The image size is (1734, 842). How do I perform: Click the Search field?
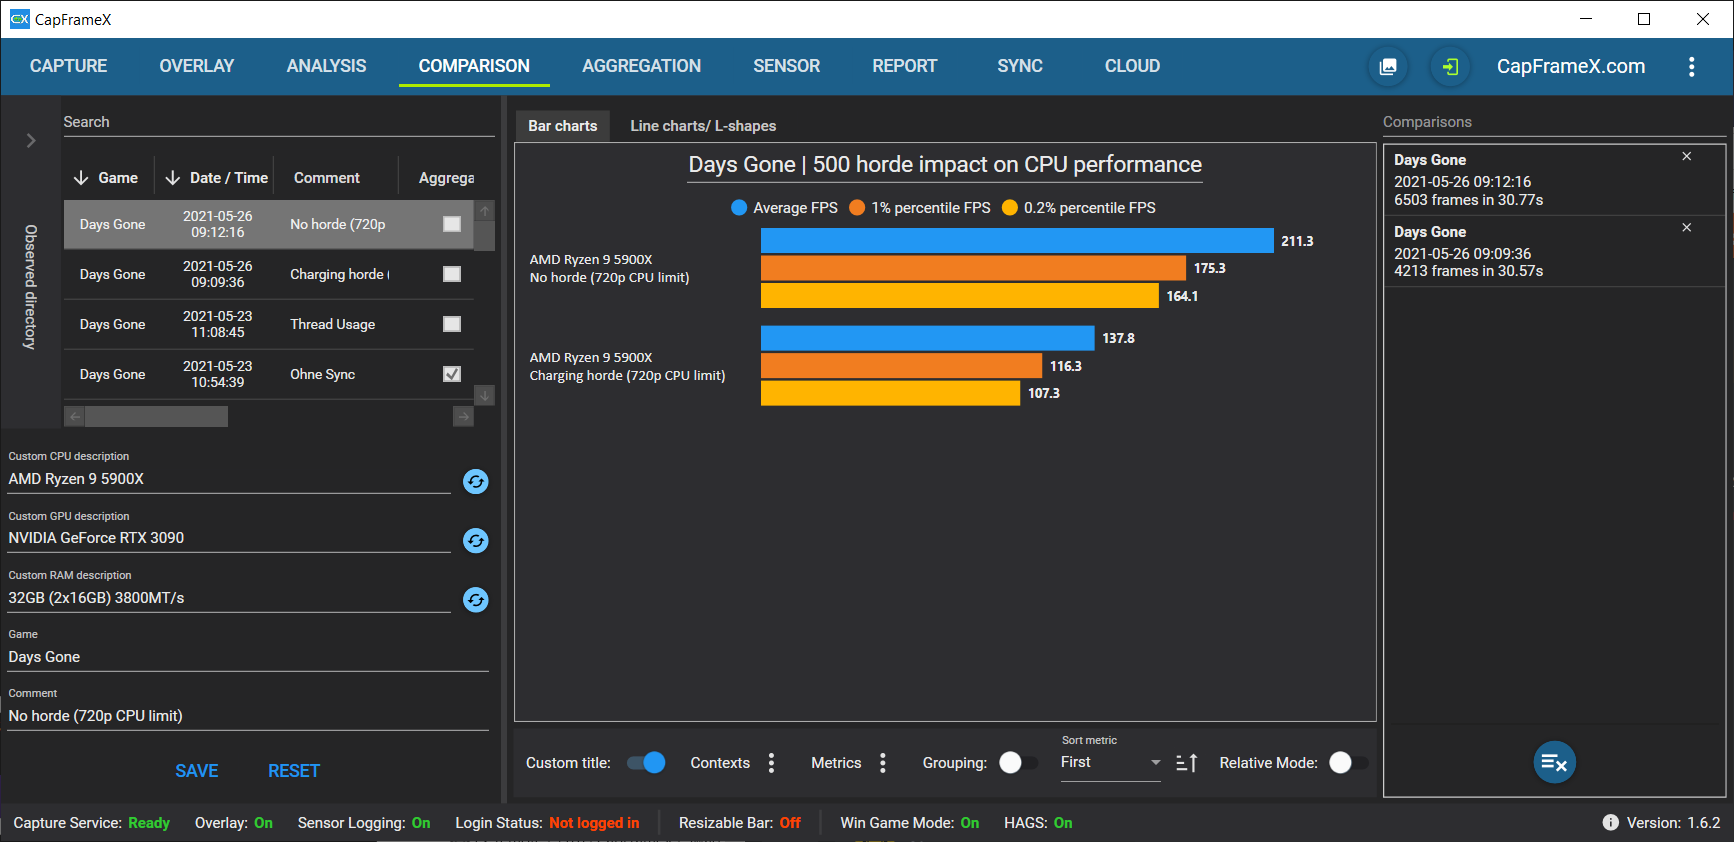(278, 122)
